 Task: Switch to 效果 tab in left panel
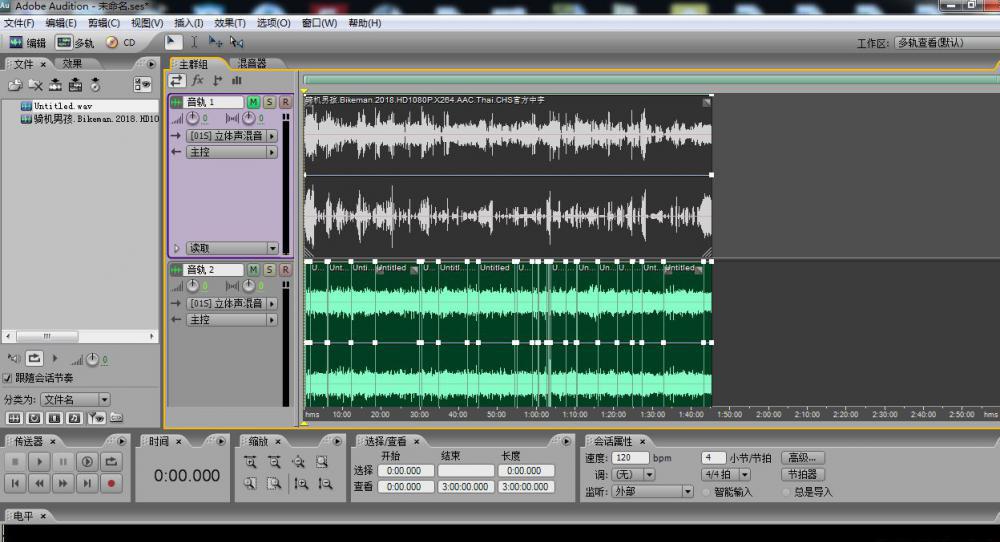[x=72, y=64]
